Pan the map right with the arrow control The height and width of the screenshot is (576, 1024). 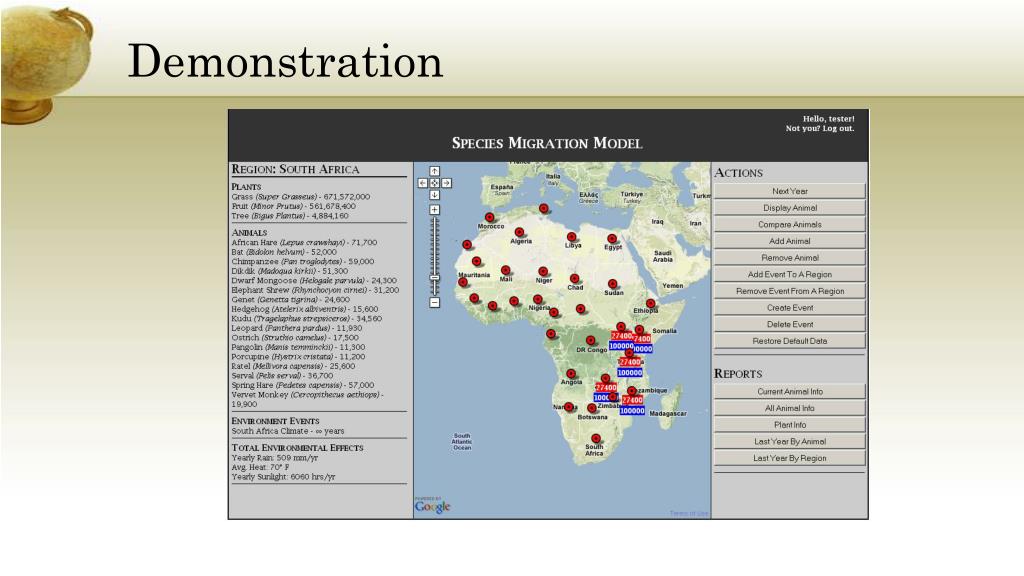[x=447, y=184]
